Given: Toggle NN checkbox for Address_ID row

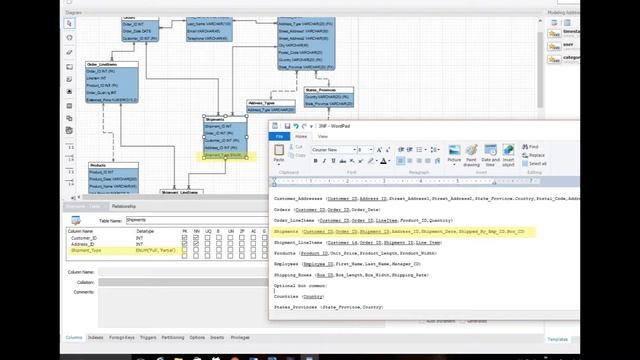Looking at the screenshot, I should [x=196, y=244].
